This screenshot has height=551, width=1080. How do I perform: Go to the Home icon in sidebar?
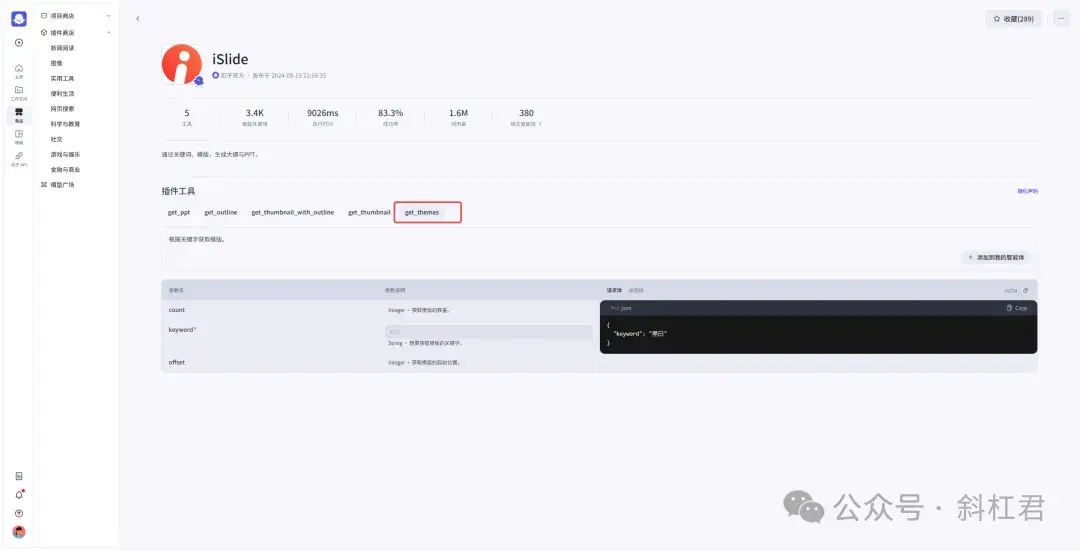19,70
